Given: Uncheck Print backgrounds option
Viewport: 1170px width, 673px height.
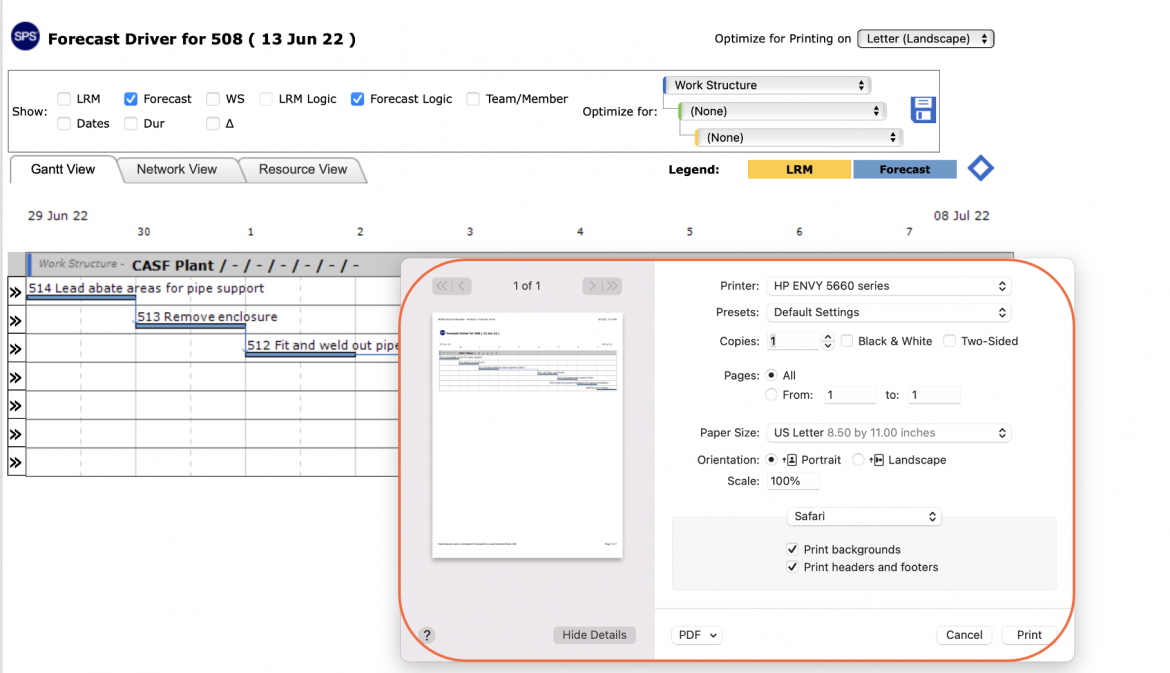Looking at the screenshot, I should 792,549.
